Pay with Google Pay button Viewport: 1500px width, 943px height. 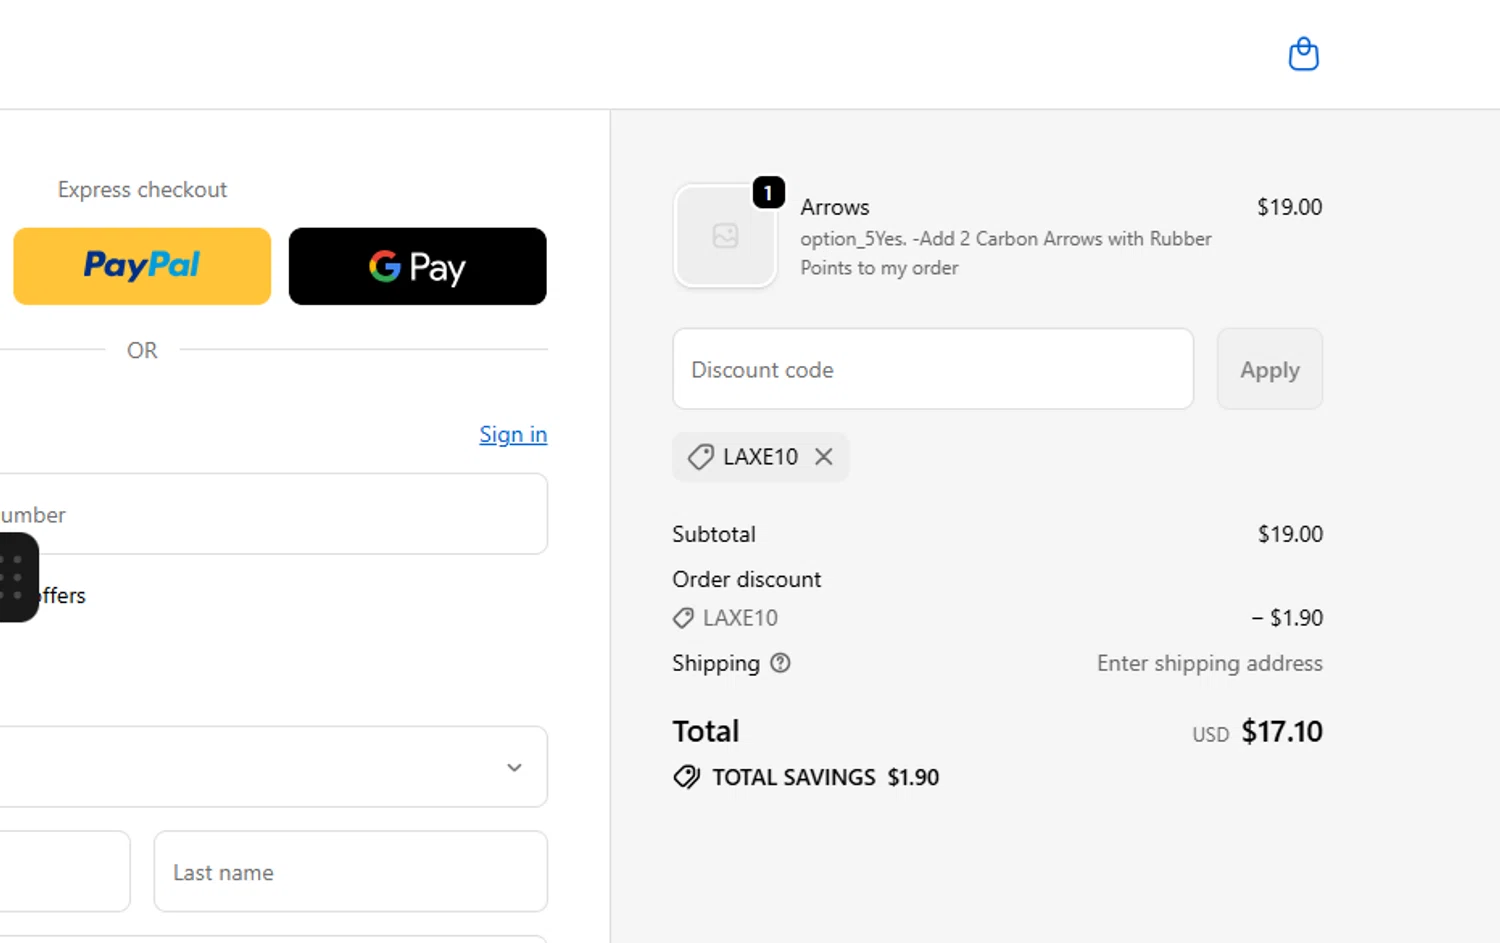(417, 266)
